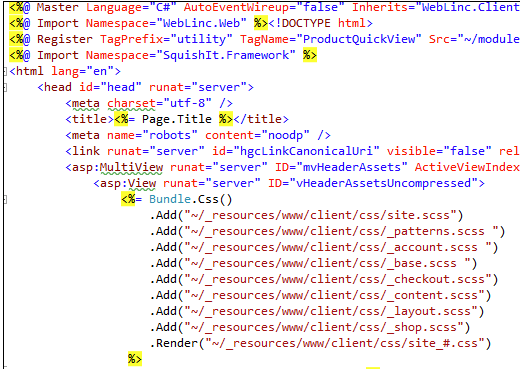The width and height of the screenshot is (520, 369).
Task: Place cursor on the Page.Title expression
Action: click(x=177, y=119)
